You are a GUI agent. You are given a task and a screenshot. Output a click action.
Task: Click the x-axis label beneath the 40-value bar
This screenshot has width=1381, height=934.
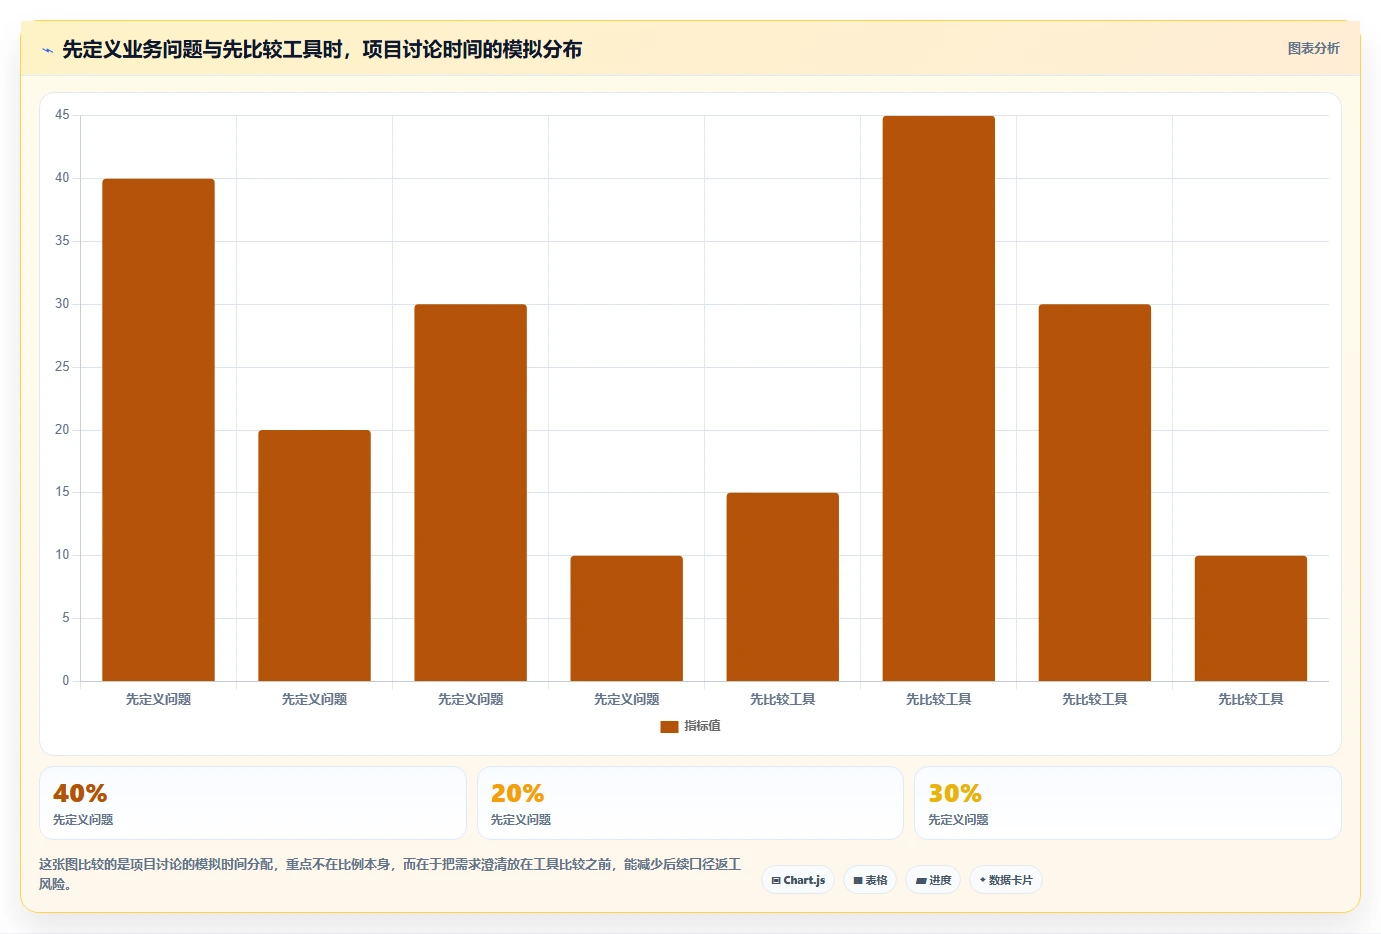(158, 699)
